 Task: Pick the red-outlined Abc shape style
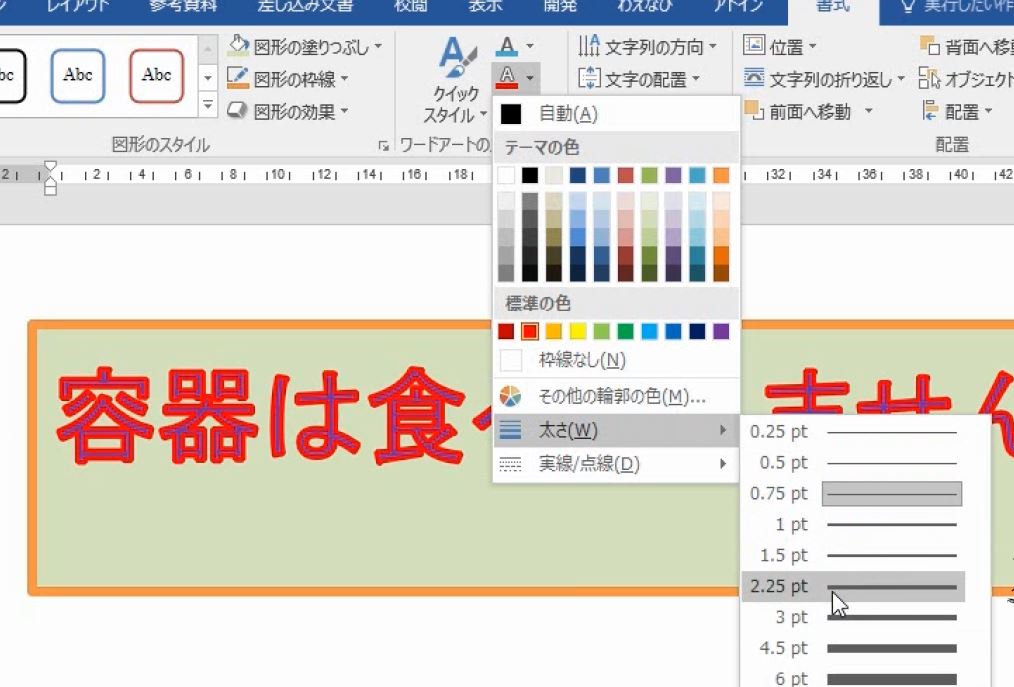[x=156, y=76]
